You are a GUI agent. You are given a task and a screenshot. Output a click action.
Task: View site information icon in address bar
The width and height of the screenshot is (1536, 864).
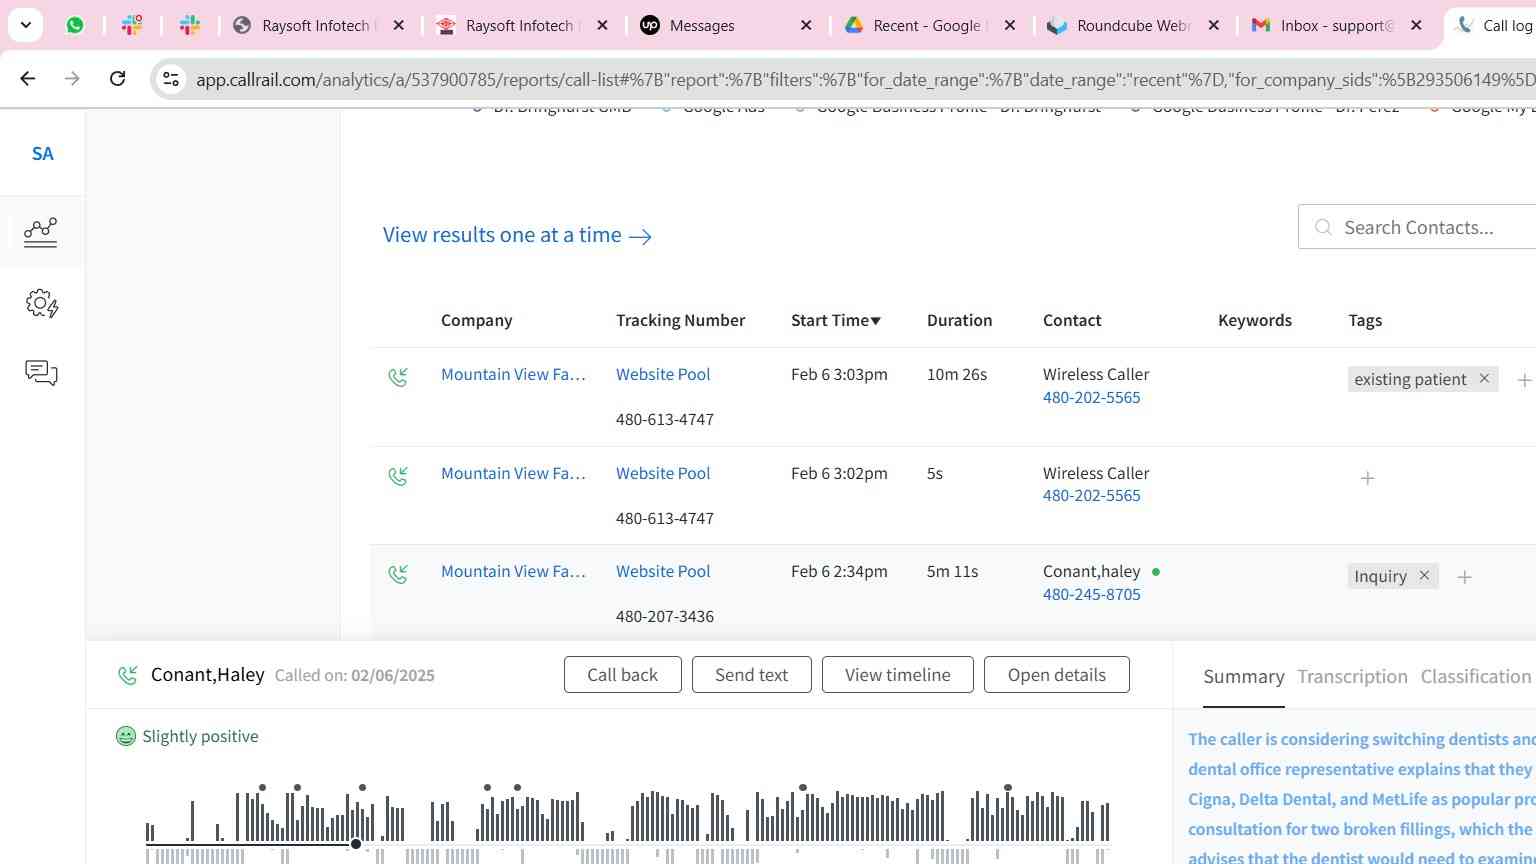coord(170,79)
